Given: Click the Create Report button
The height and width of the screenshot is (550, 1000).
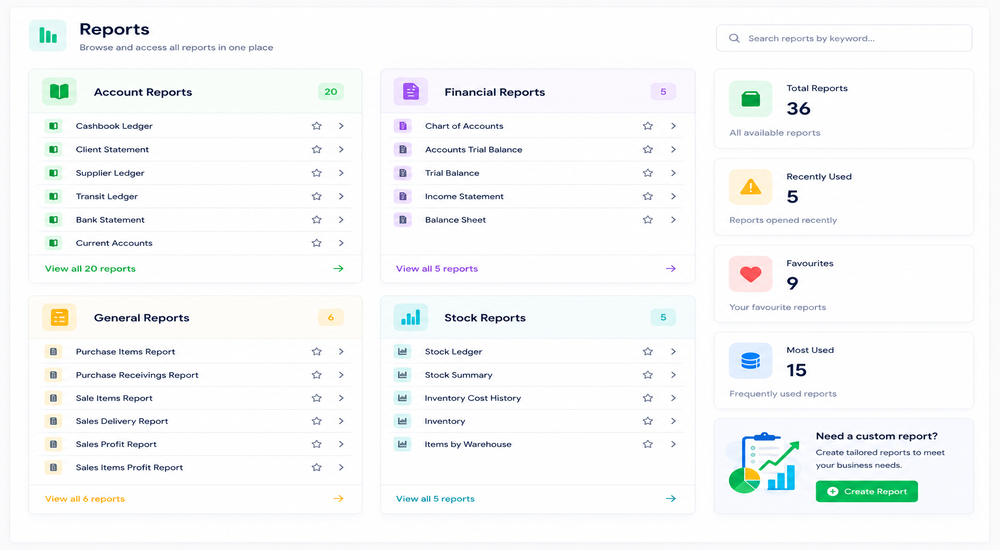Looking at the screenshot, I should [x=867, y=491].
